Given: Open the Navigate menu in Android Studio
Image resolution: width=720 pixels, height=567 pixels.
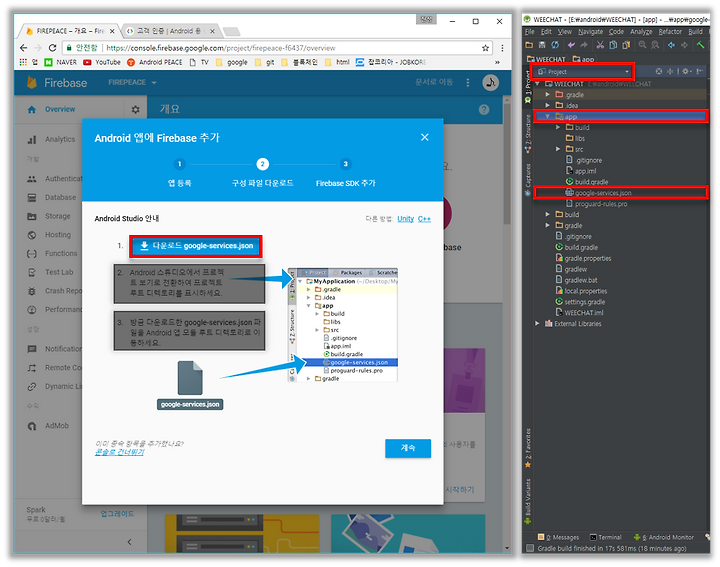Looking at the screenshot, I should (591, 32).
